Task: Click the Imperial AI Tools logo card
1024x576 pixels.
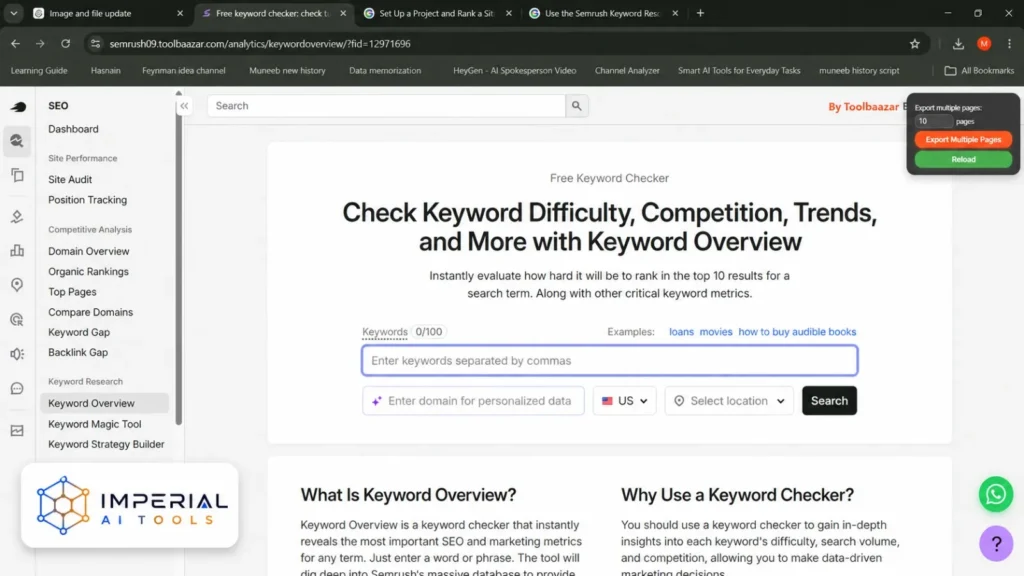Action: [x=129, y=505]
